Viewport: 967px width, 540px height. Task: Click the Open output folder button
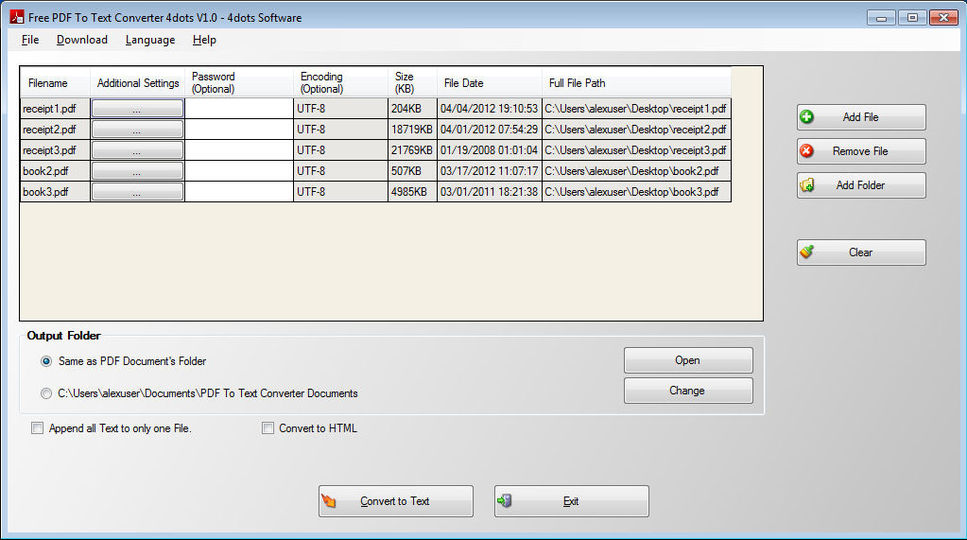pyautogui.click(x=688, y=361)
